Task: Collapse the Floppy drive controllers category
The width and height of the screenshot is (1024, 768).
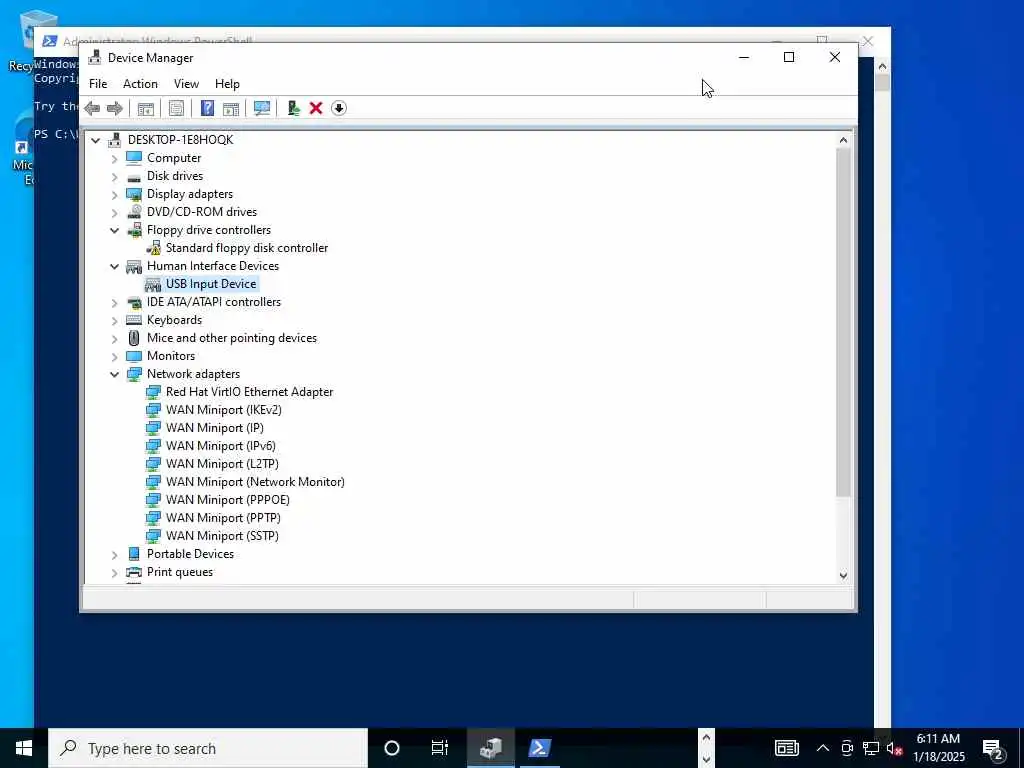Action: pos(115,230)
